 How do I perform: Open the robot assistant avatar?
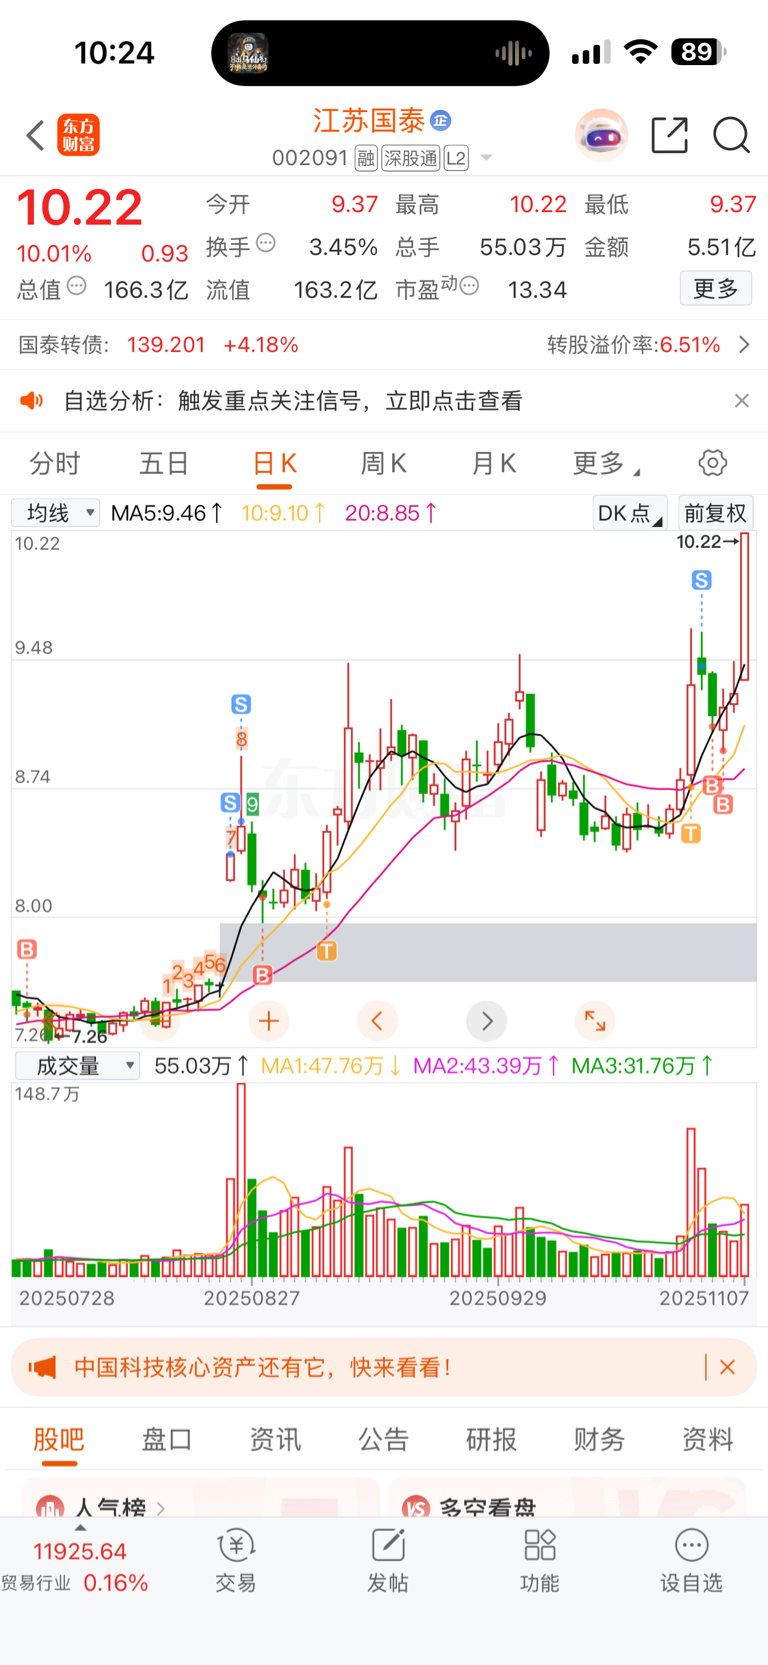point(601,134)
